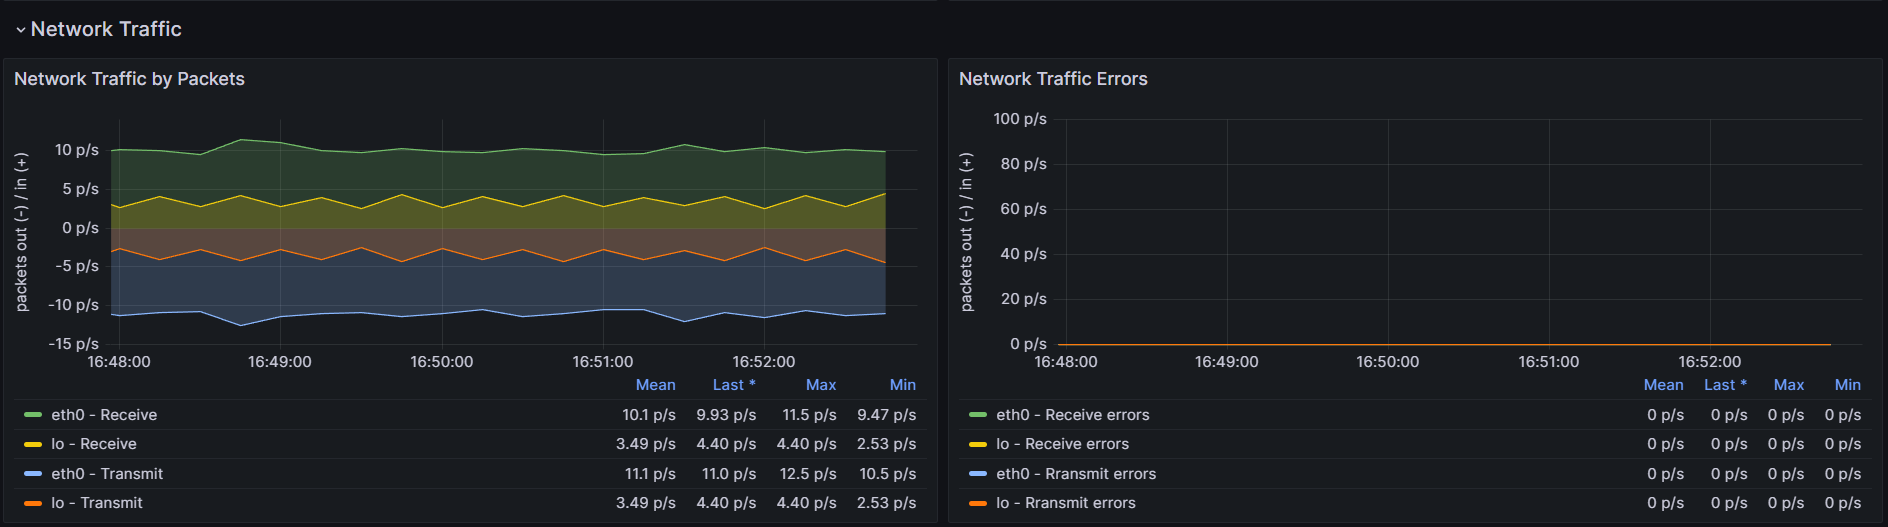
Task: Click yellow color swatch for lo - Receive
Action: (x=33, y=444)
